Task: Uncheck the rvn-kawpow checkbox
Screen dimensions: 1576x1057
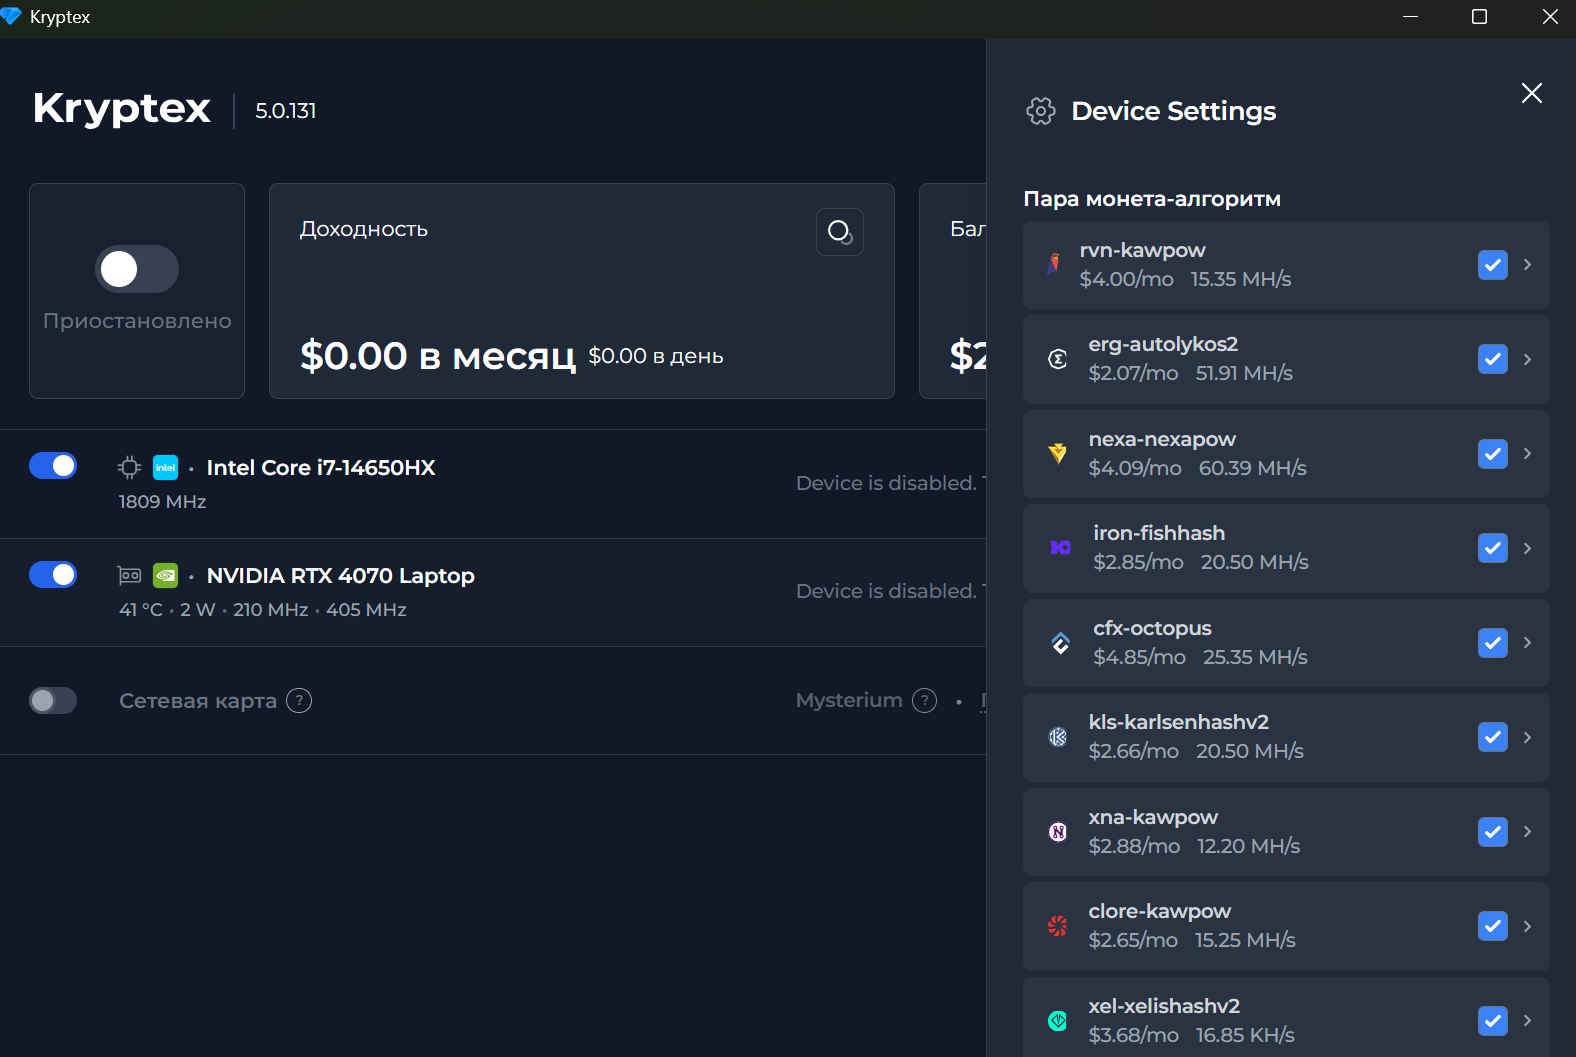Action: tap(1493, 265)
